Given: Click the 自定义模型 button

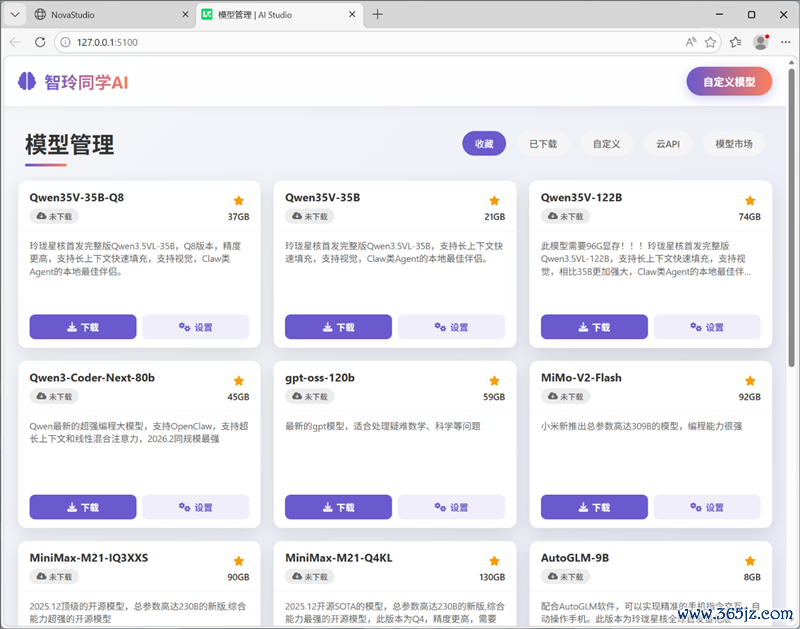Looking at the screenshot, I should [x=729, y=82].
